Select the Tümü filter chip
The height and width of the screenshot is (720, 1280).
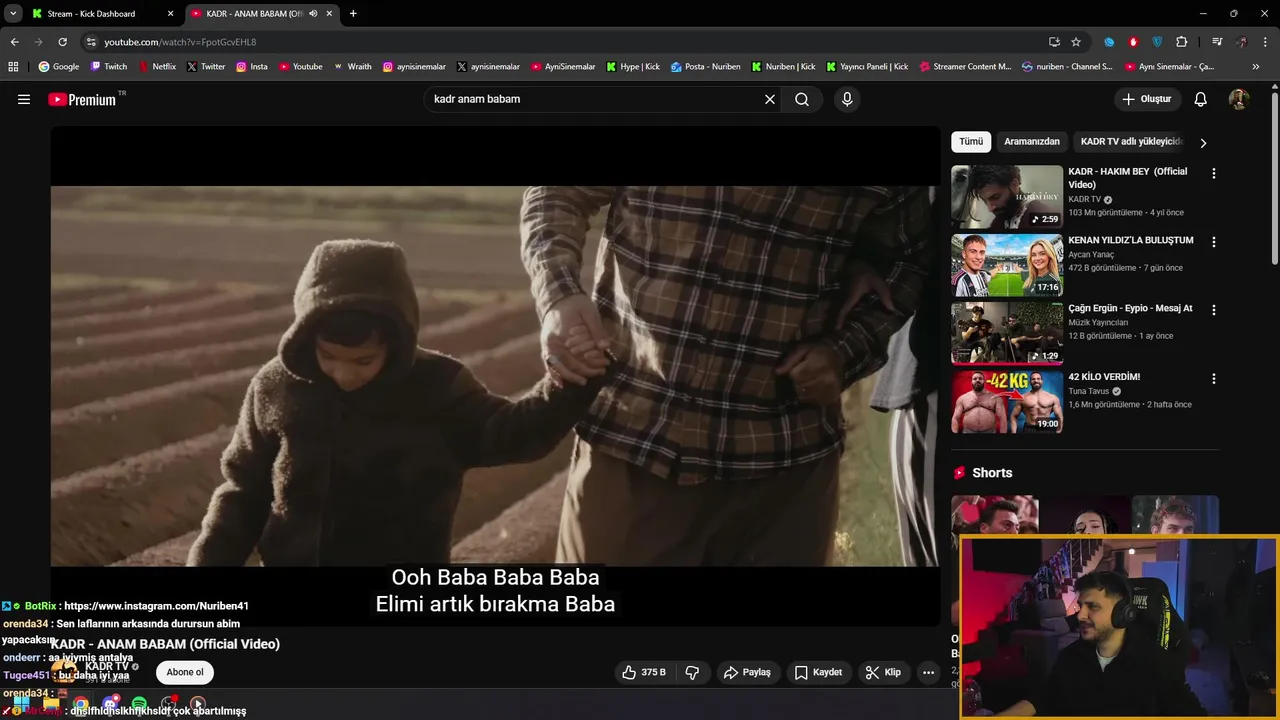(x=971, y=142)
